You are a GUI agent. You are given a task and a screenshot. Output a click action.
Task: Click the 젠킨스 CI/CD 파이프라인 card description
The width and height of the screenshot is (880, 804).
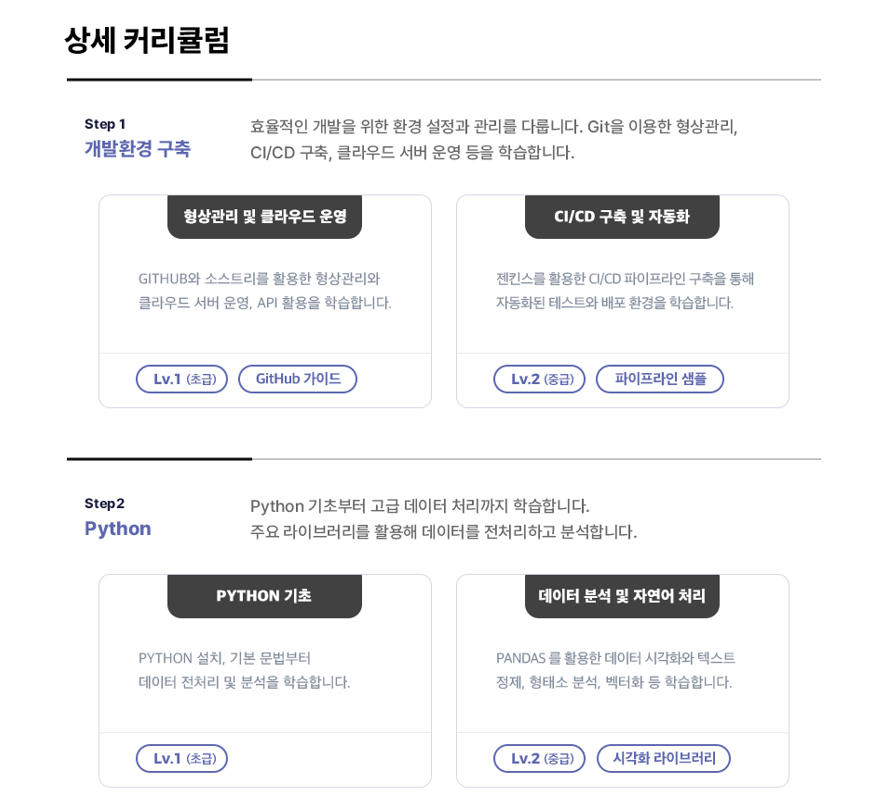point(624,290)
